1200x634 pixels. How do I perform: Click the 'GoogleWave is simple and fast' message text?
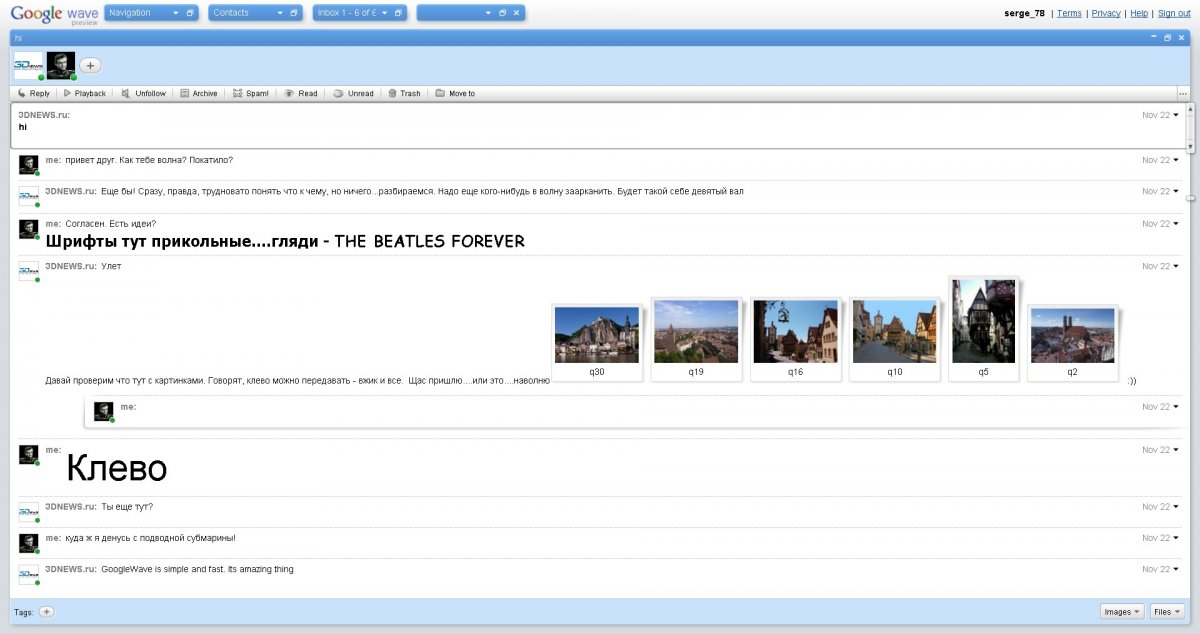tap(197, 569)
